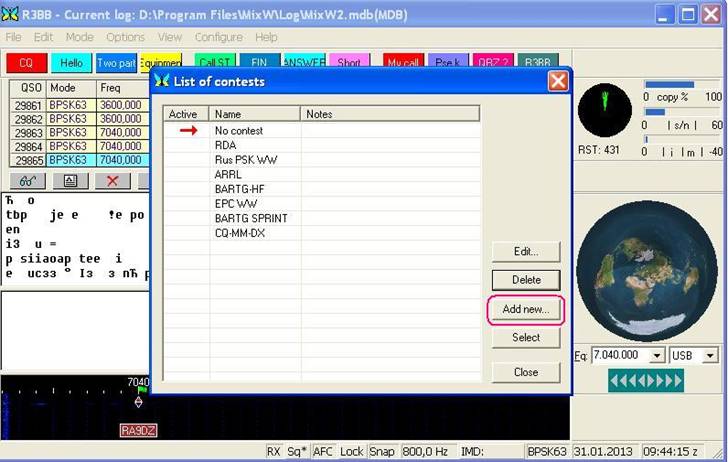Click the teal frequency tuning arrows bar
Screen dimensions: 728x462
(646, 380)
